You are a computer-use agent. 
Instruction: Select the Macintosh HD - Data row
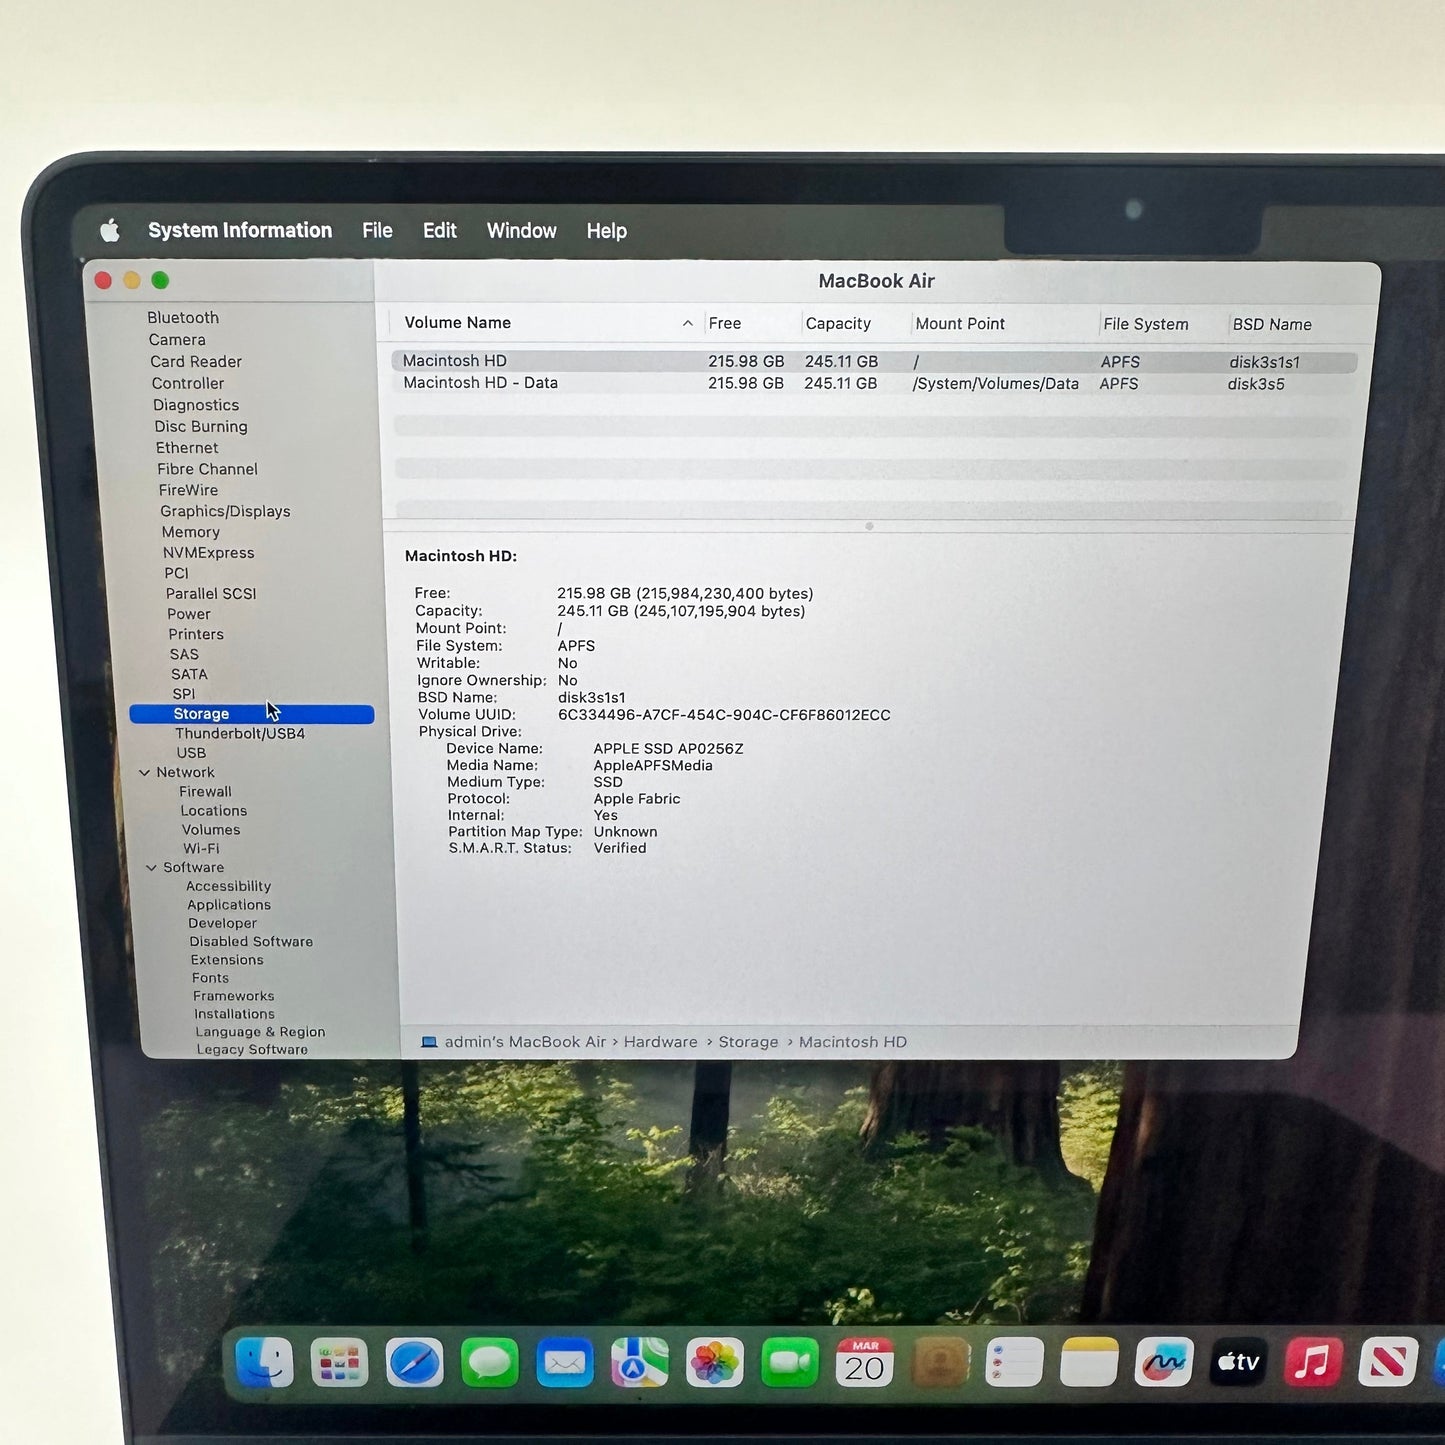click(x=874, y=383)
